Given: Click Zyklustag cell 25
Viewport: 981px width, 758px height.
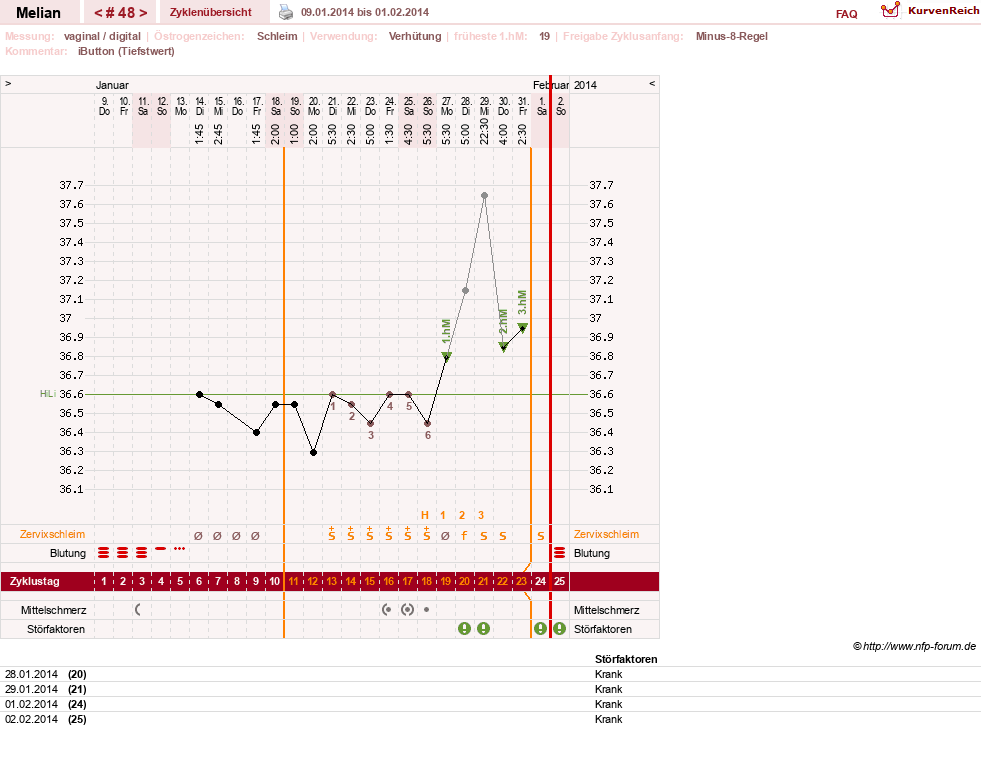Looking at the screenshot, I should pos(559,581).
